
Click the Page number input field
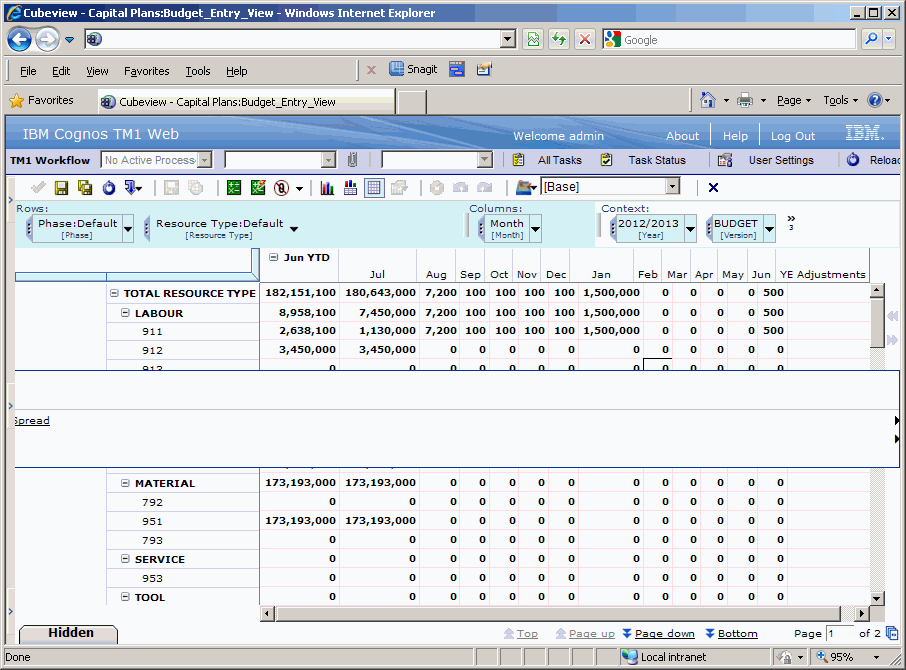(840, 634)
